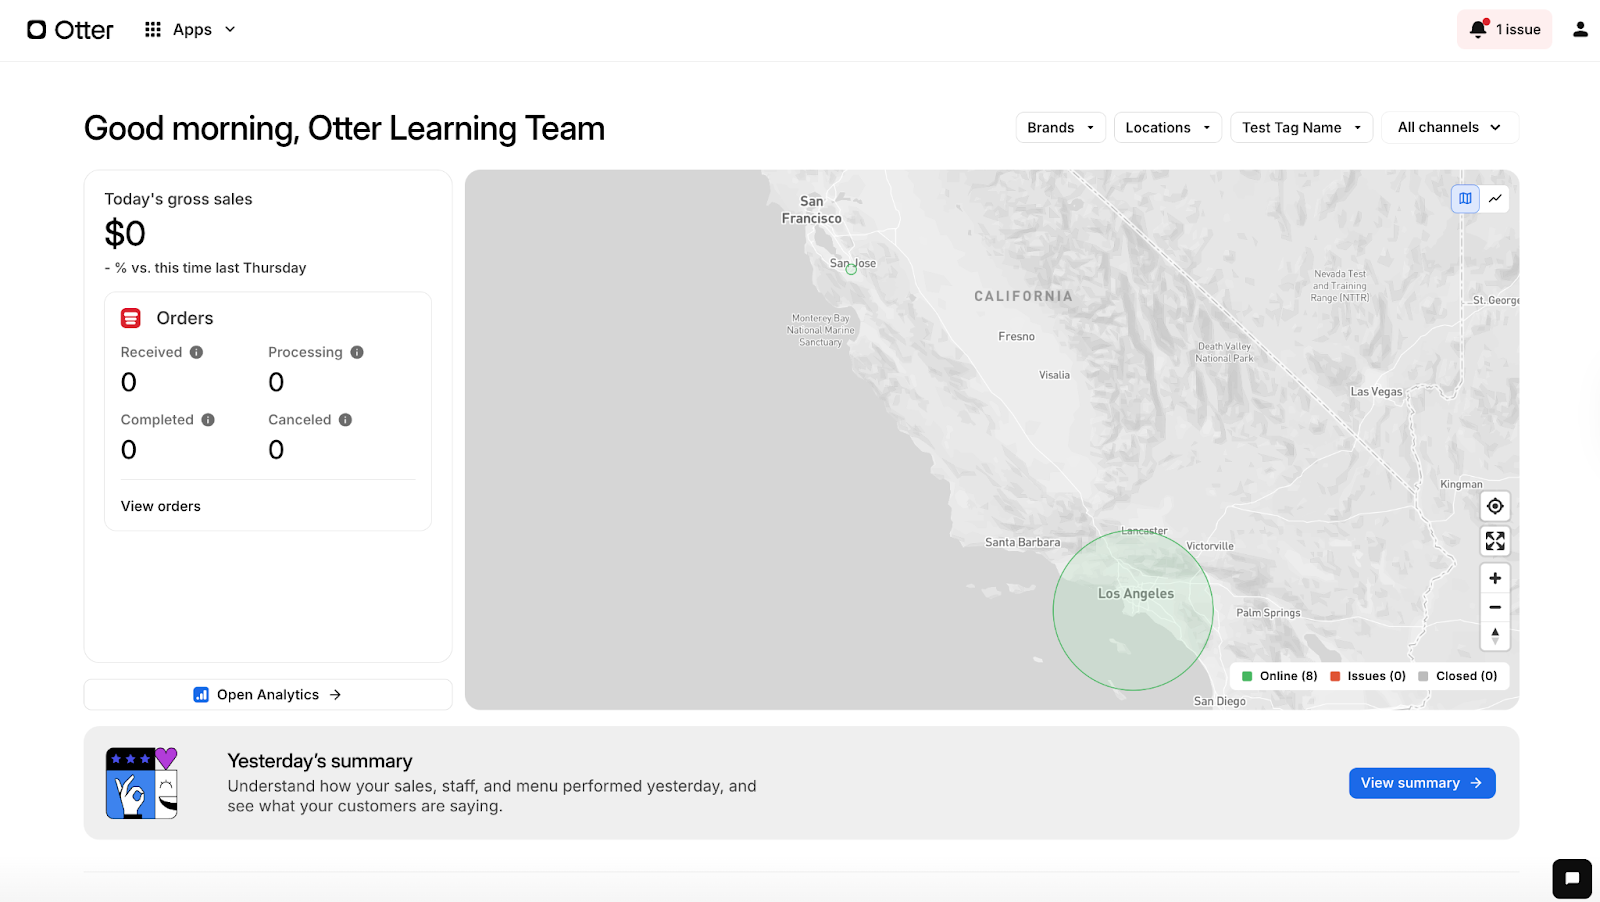Click the Otter logo
This screenshot has width=1600, height=902.
(x=70, y=30)
